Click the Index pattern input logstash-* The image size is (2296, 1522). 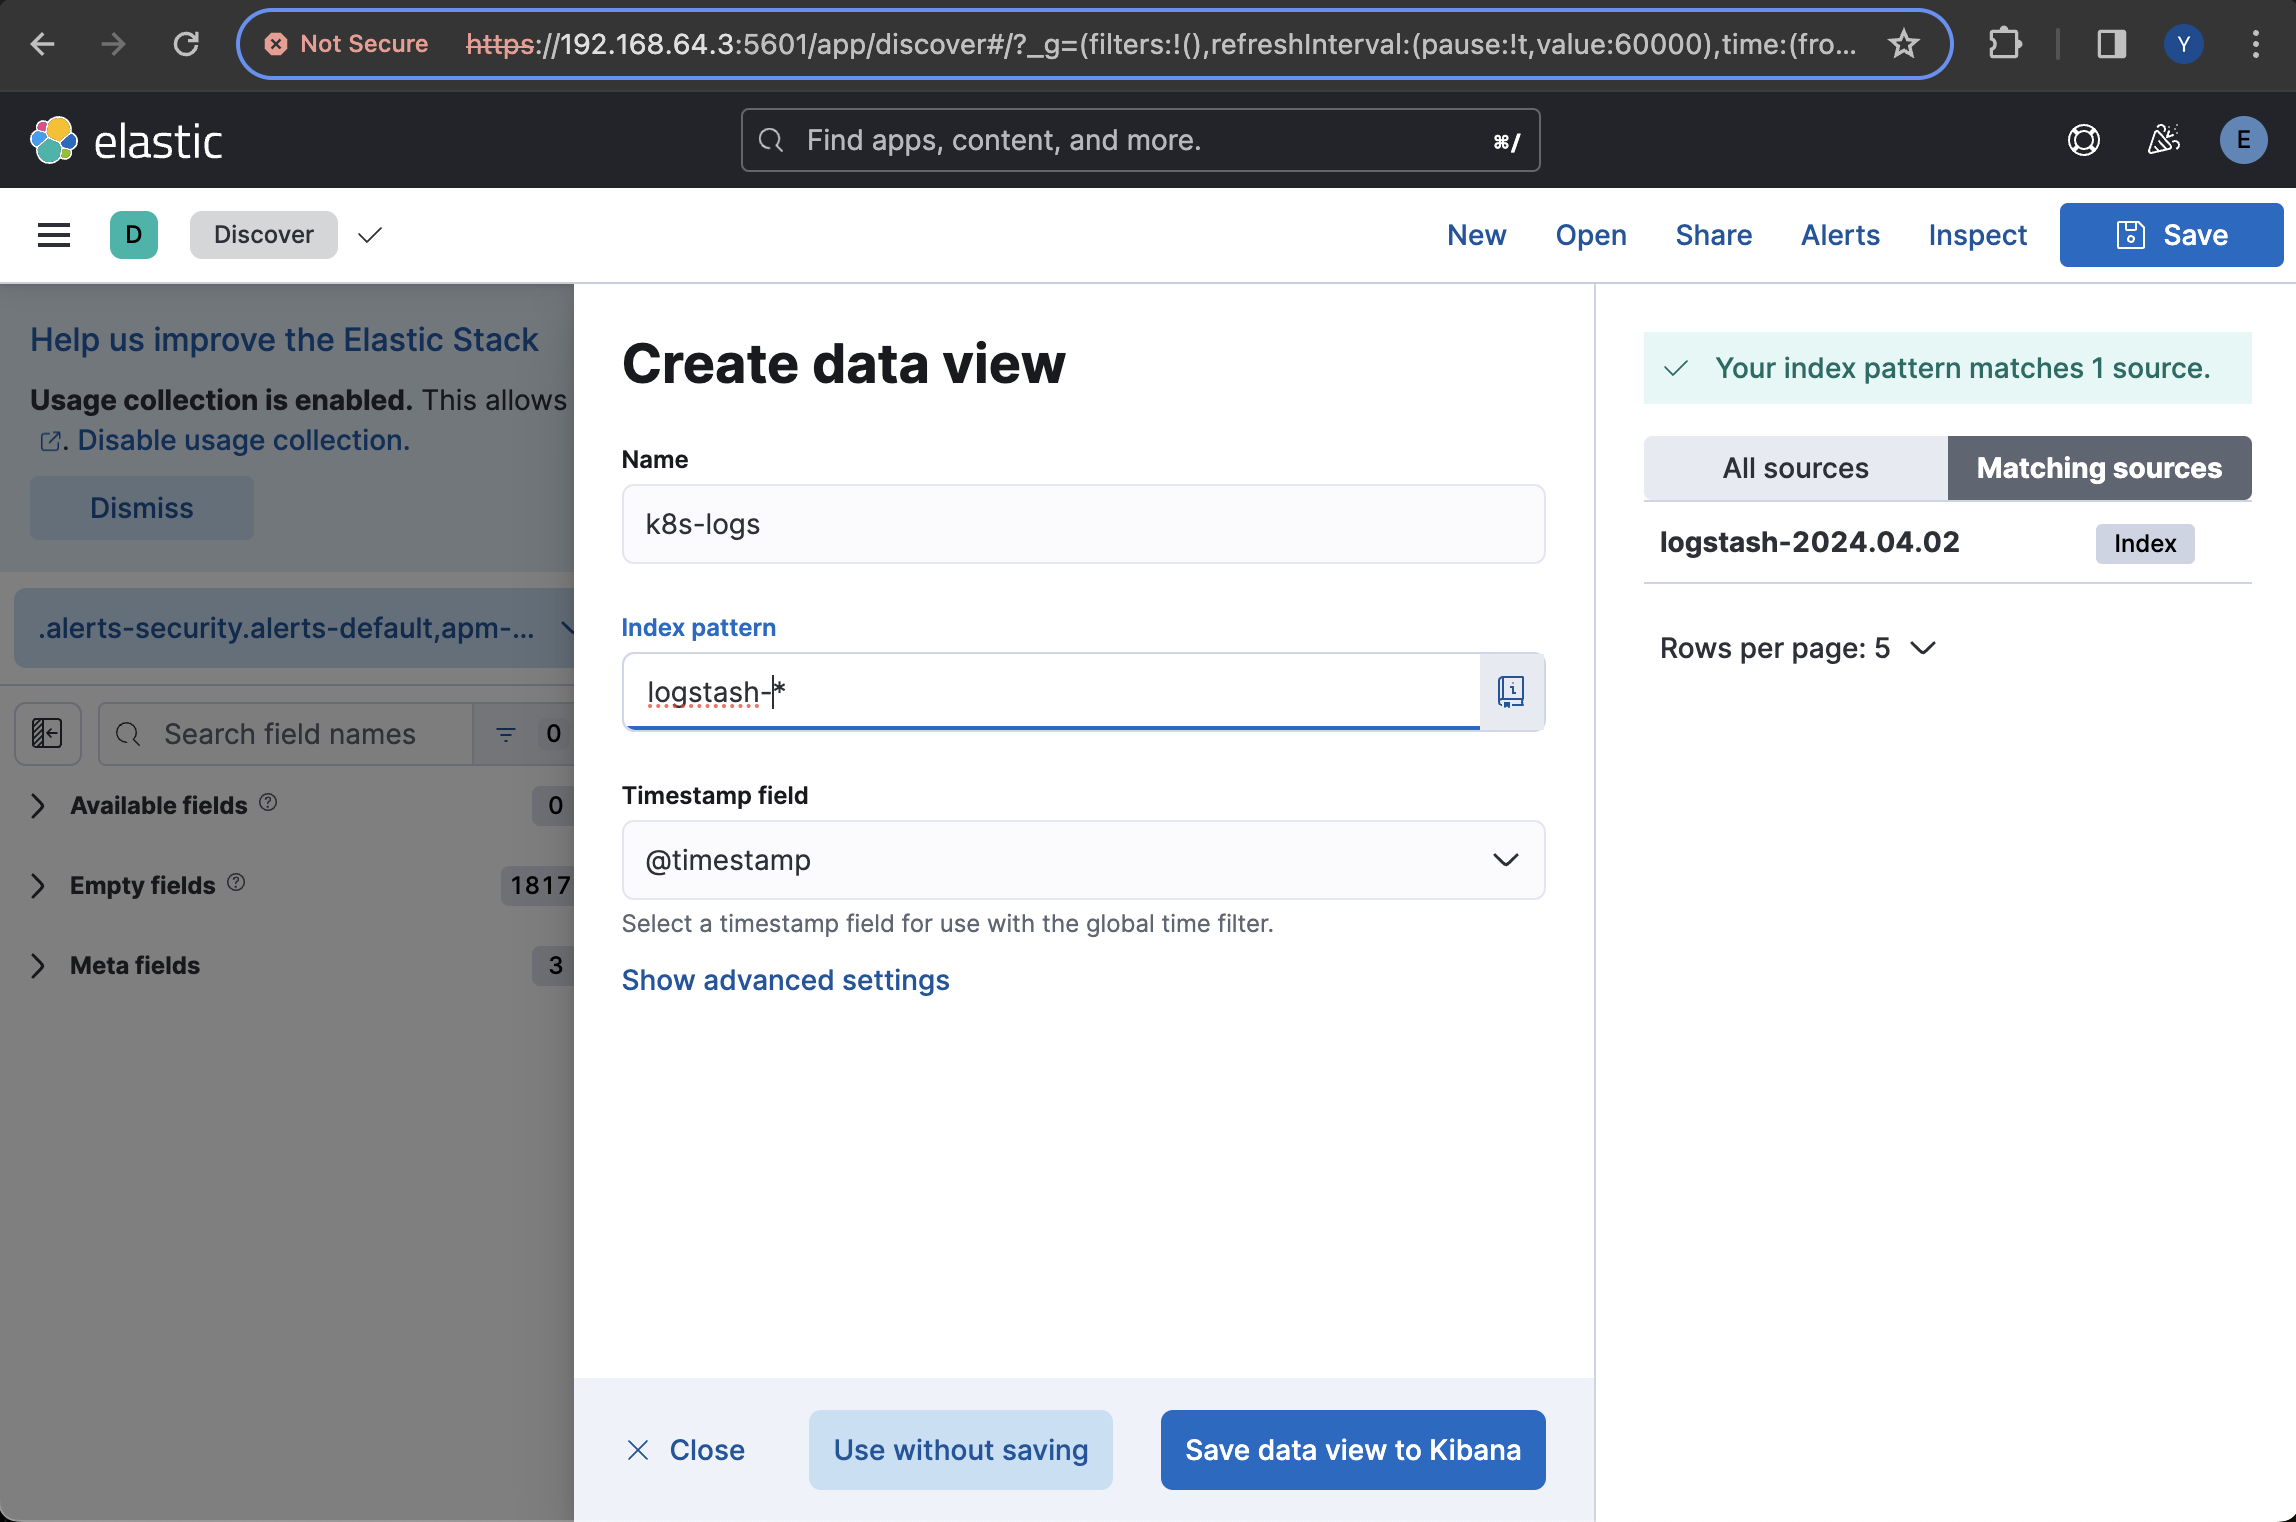1050,692
